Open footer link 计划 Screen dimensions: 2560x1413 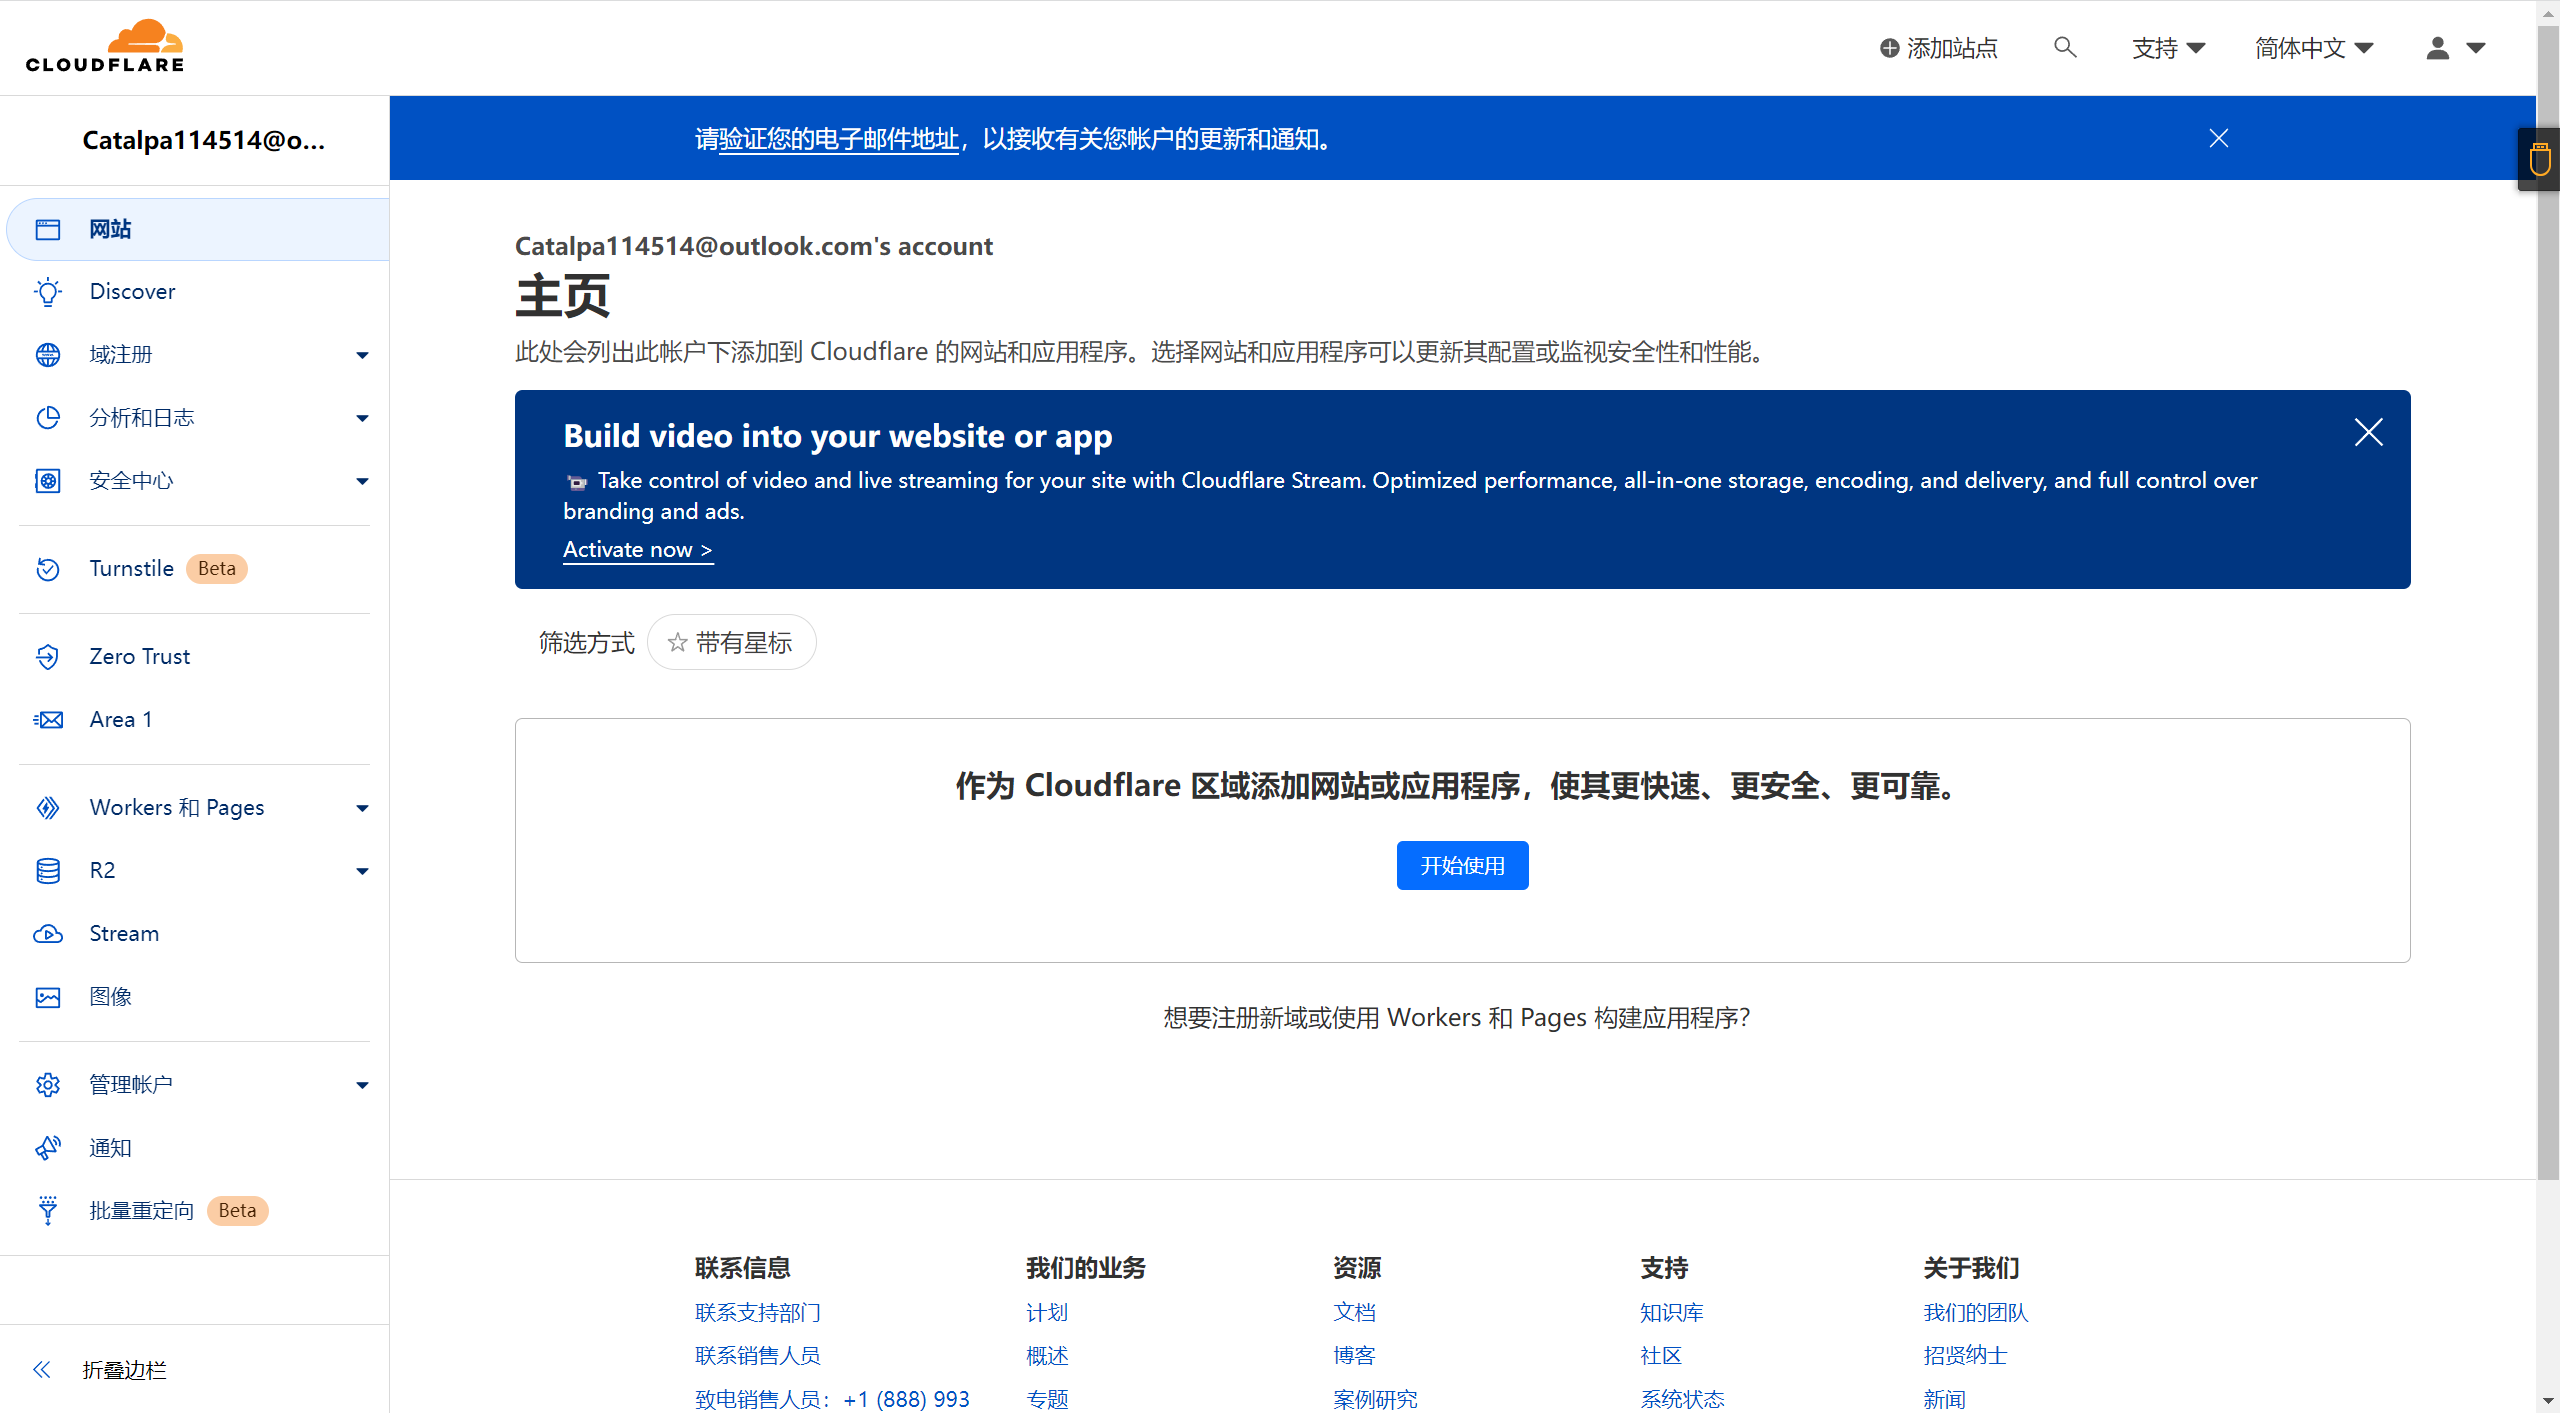click(x=1047, y=1312)
